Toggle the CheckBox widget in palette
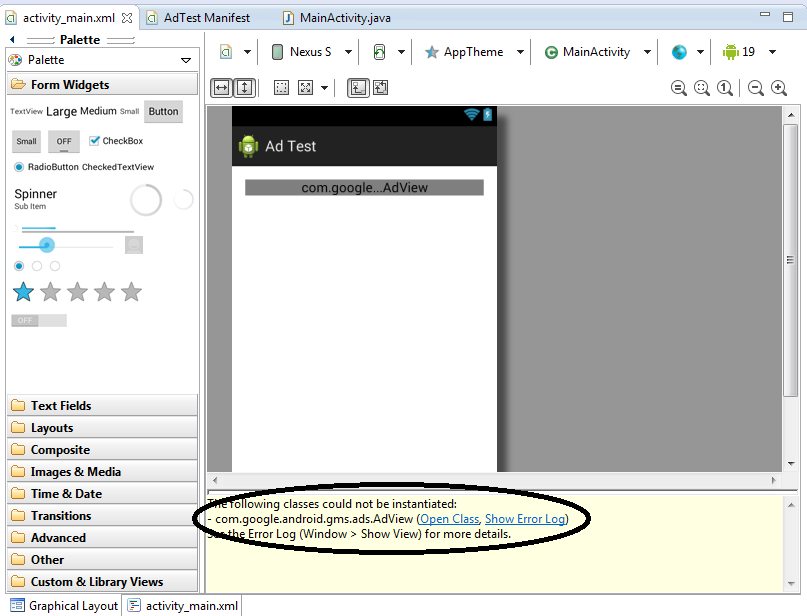The height and width of the screenshot is (616, 807). coord(116,141)
